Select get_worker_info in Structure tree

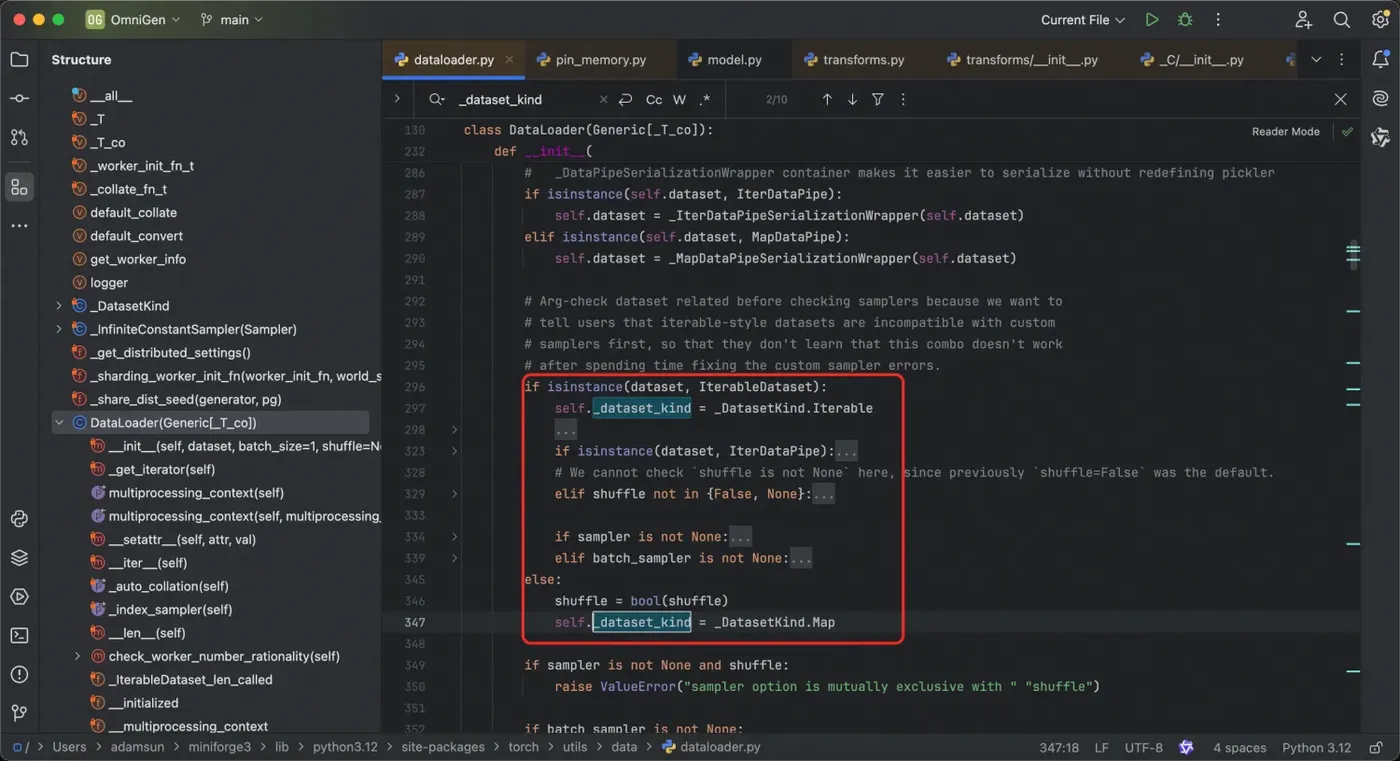click(138, 259)
